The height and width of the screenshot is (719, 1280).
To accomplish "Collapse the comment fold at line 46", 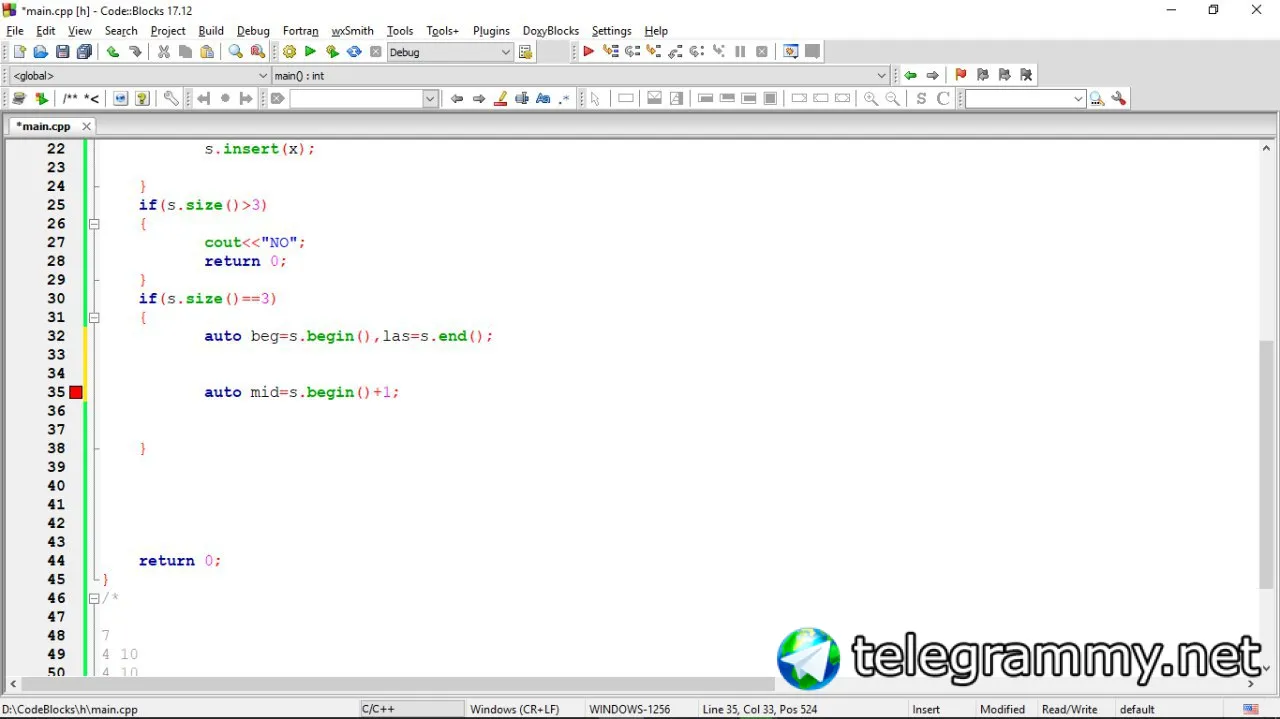I will [94, 598].
